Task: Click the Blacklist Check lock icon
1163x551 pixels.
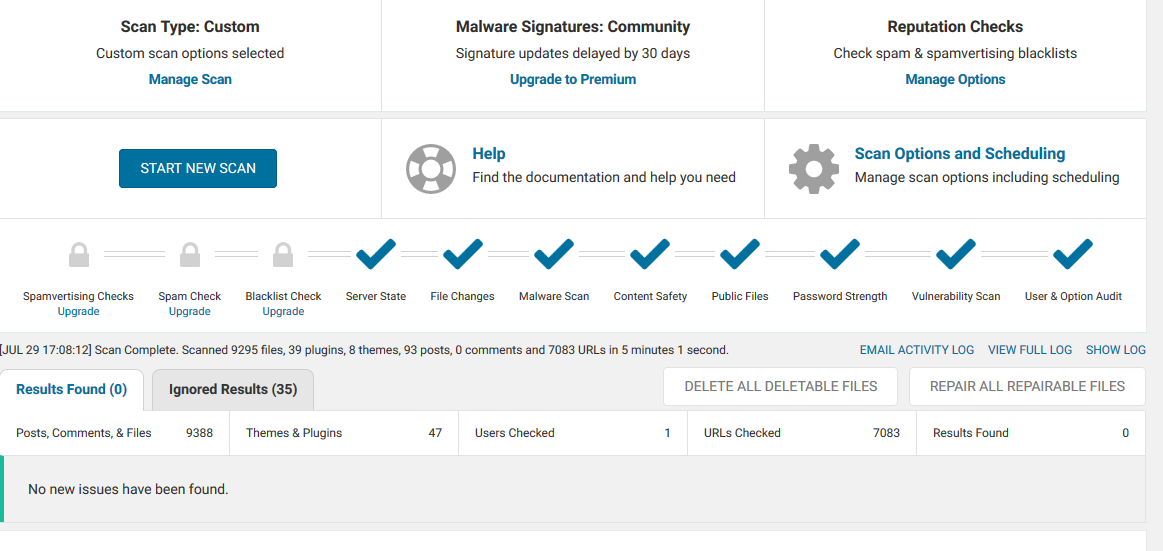Action: [283, 255]
